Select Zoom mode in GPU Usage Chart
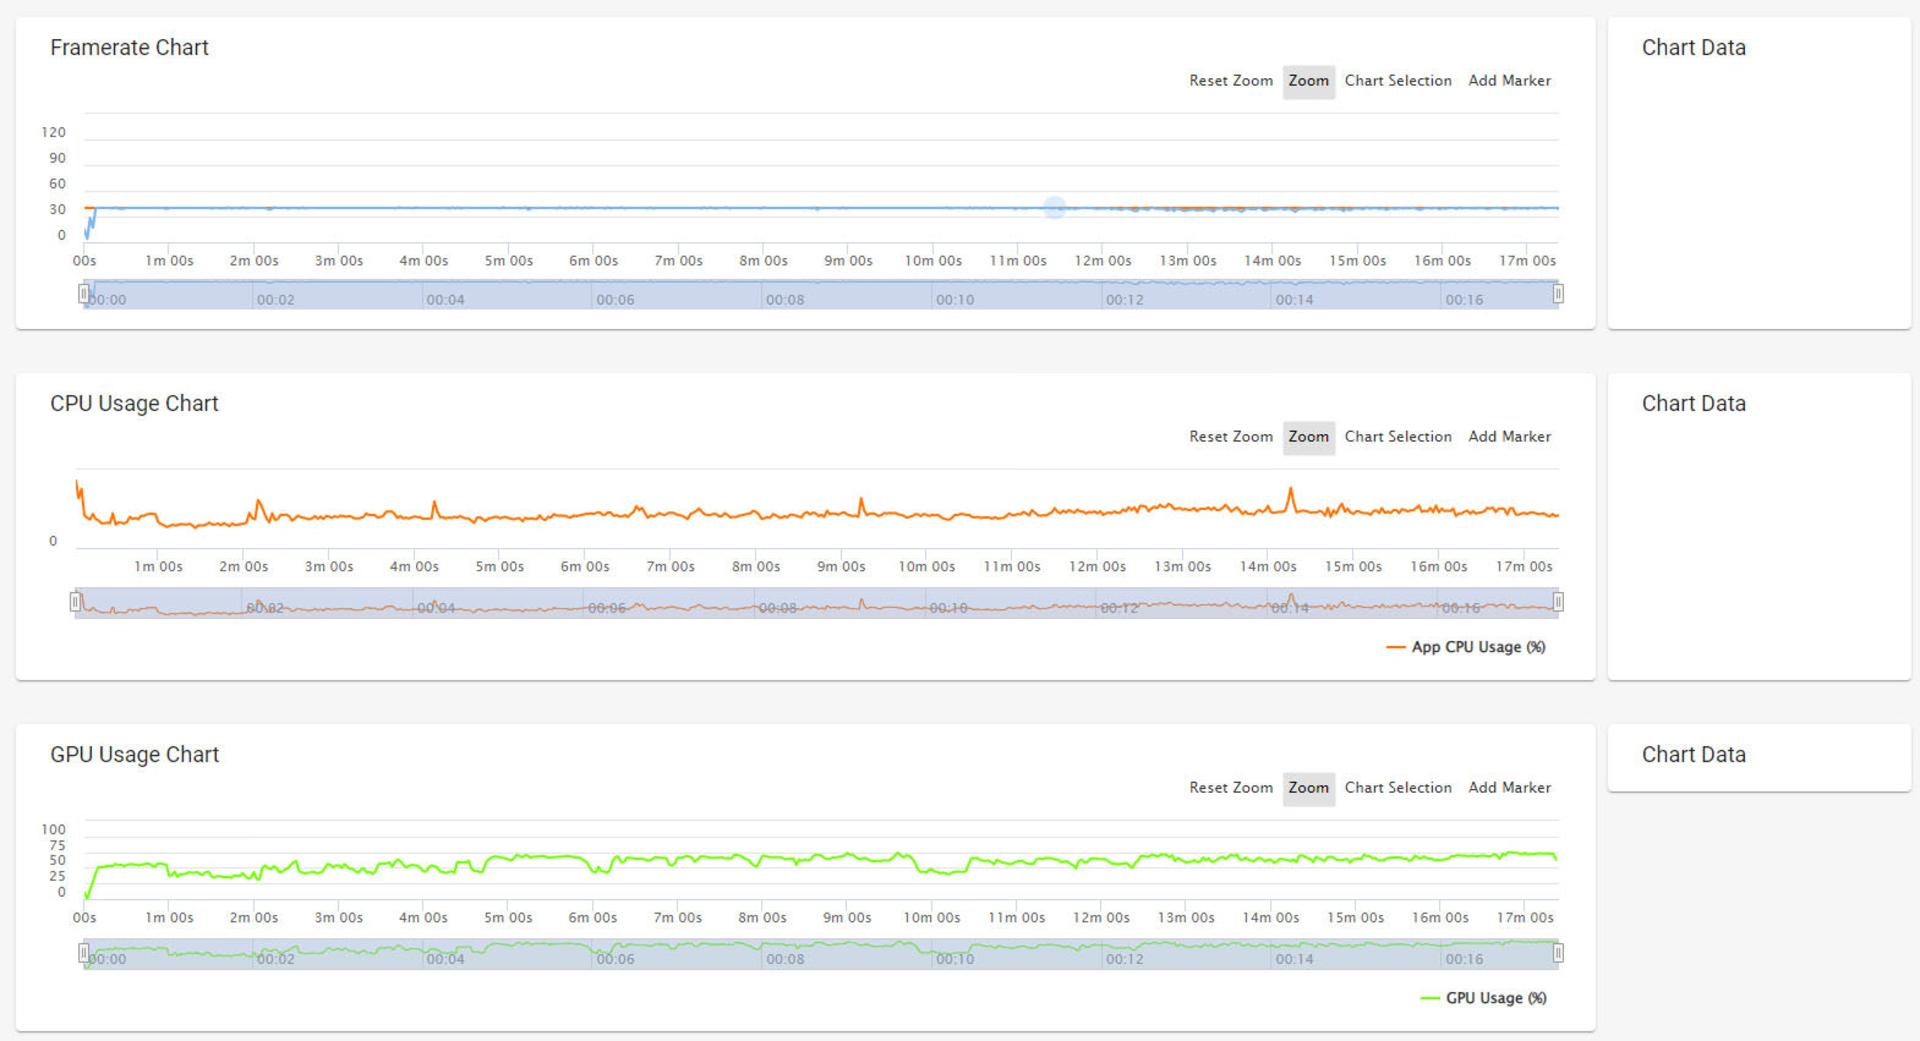 1308,788
